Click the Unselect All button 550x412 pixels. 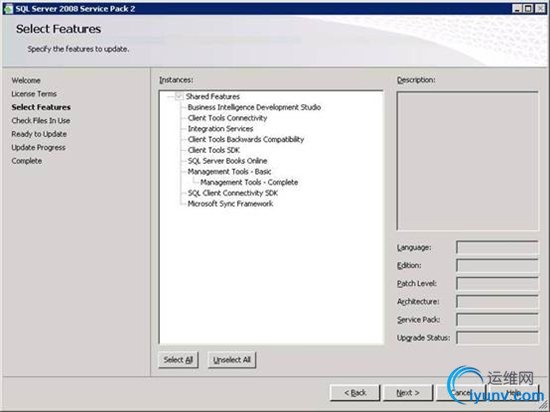click(x=232, y=360)
